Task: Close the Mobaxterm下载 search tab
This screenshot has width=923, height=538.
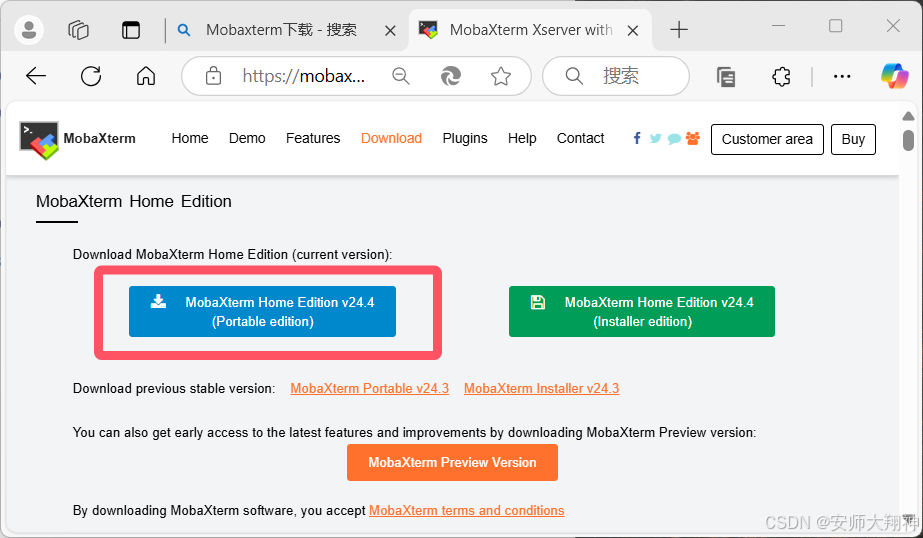Action: click(x=390, y=31)
